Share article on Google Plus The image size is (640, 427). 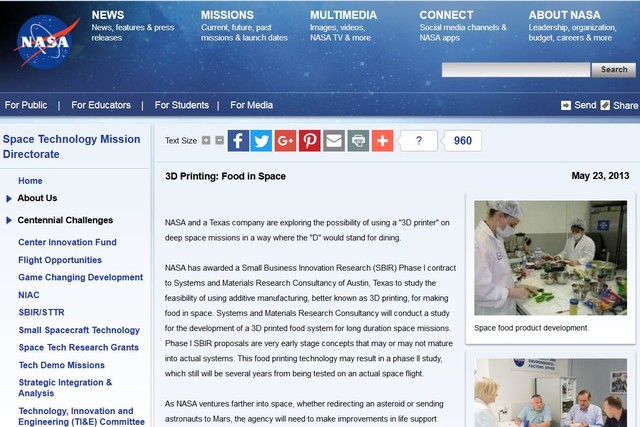(x=285, y=141)
